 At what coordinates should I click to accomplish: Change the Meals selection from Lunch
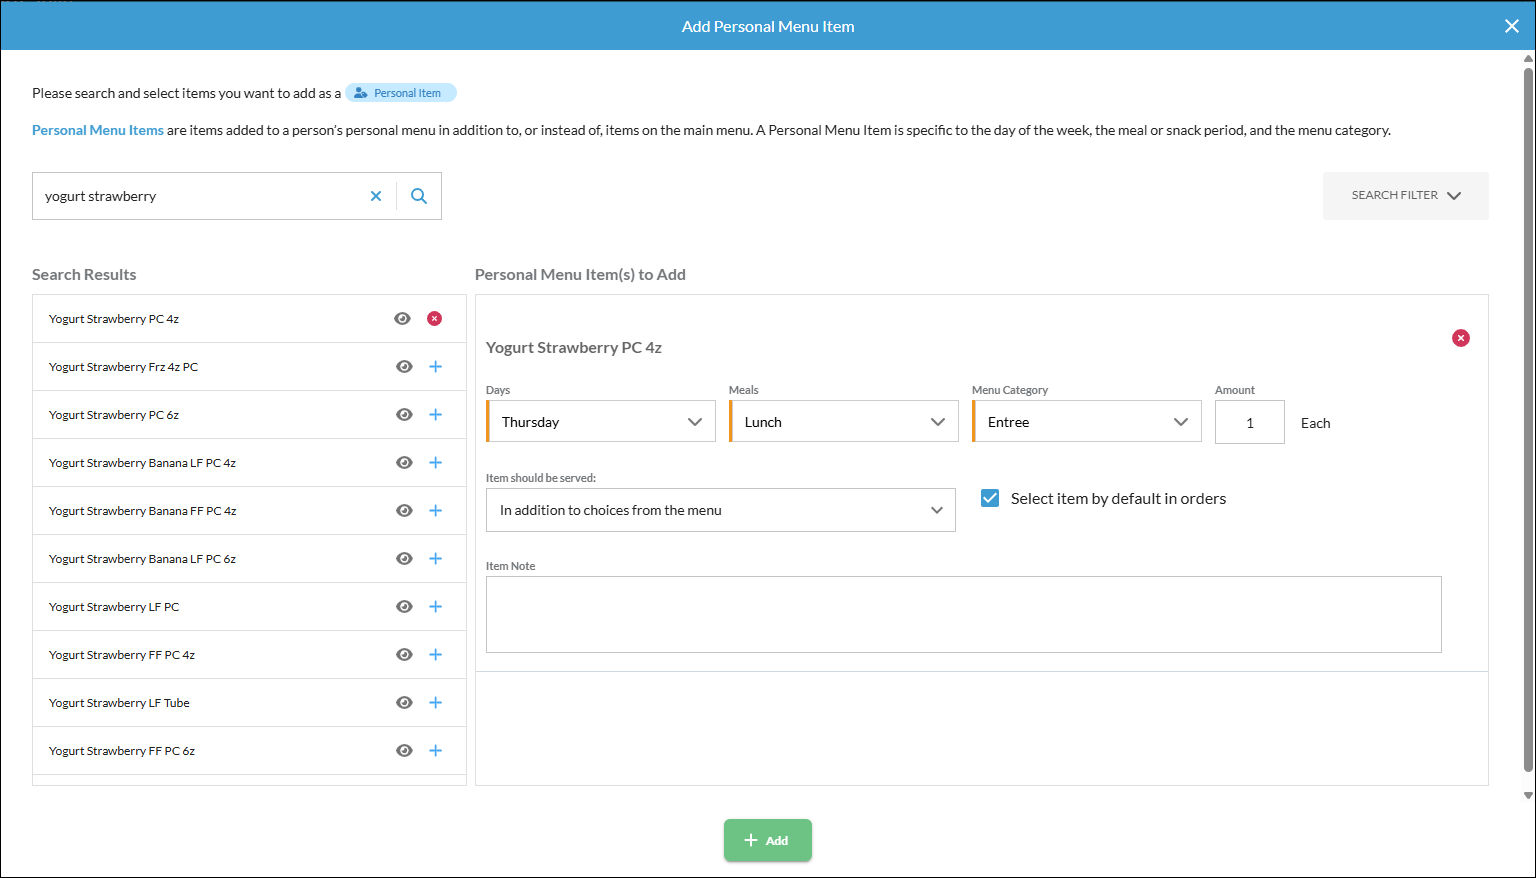[x=842, y=421]
